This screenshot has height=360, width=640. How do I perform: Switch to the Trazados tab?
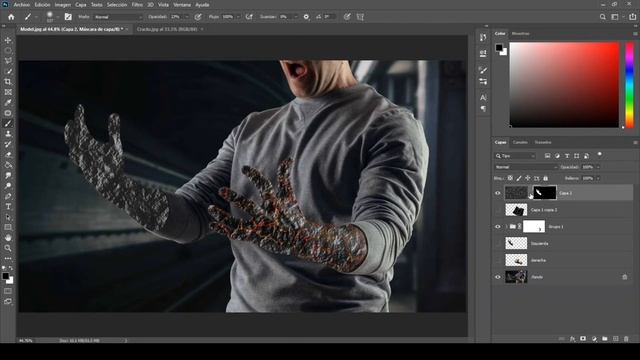point(543,142)
